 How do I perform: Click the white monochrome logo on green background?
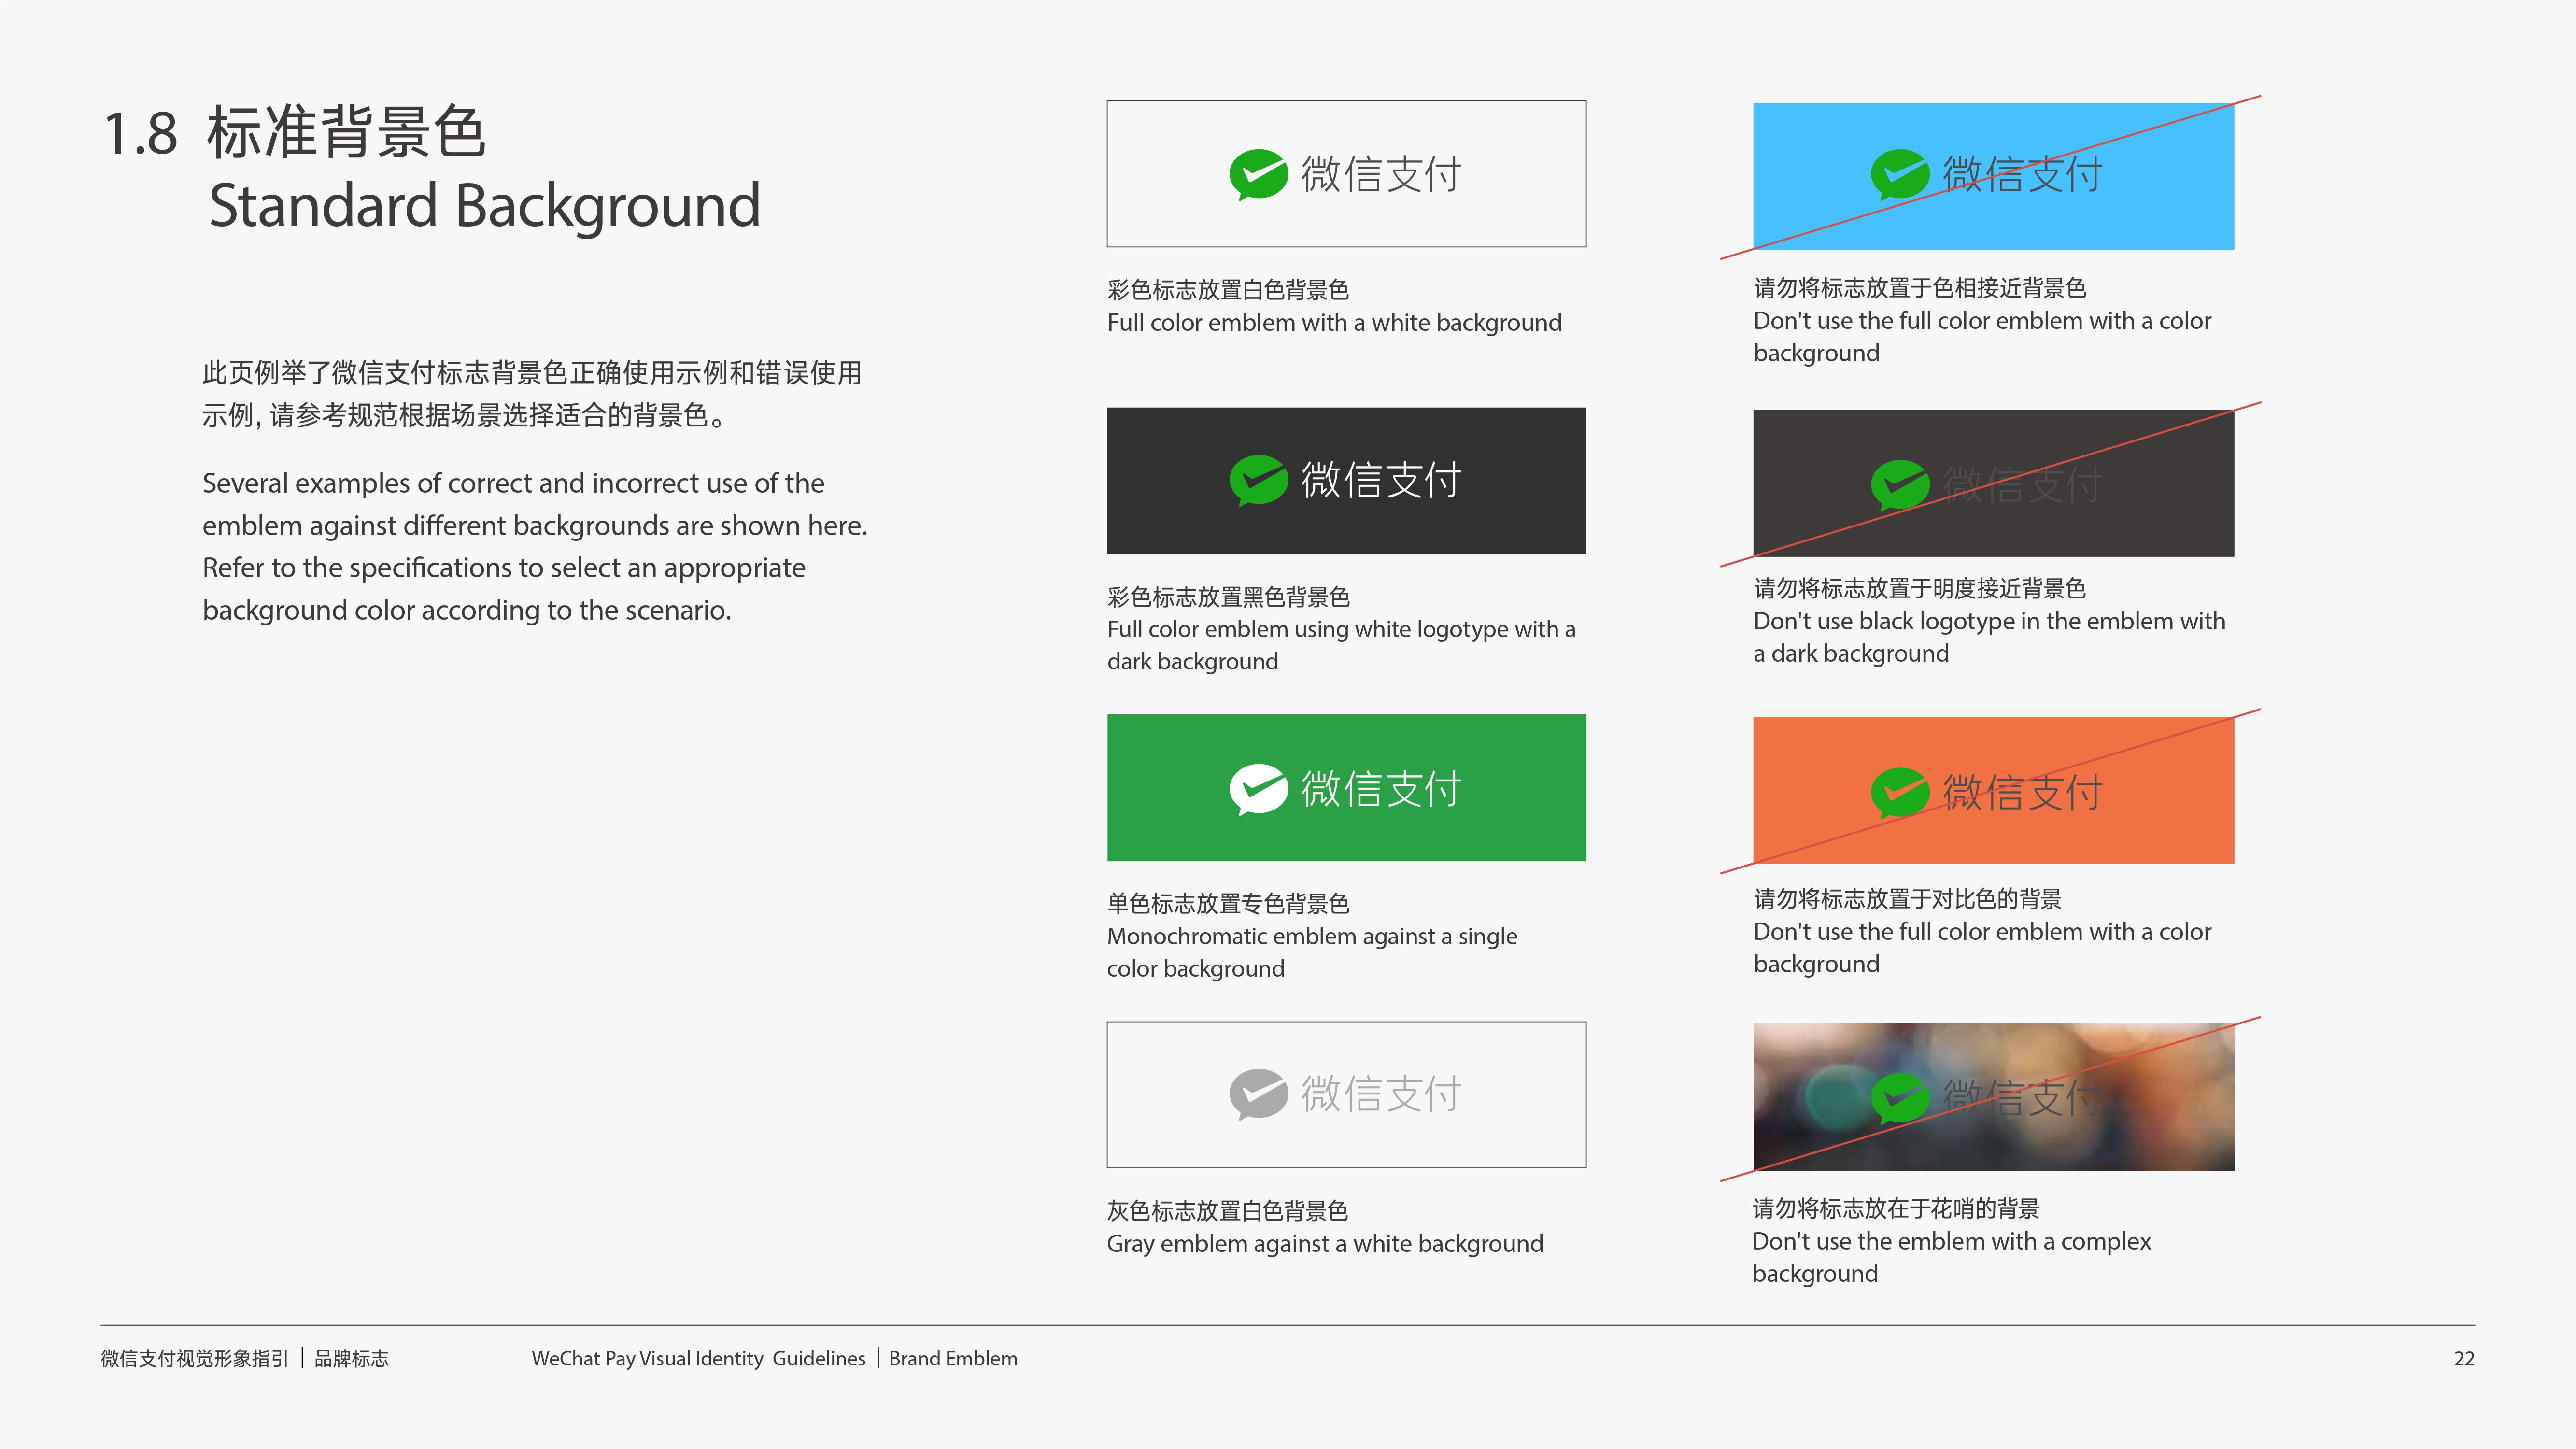(1258, 788)
